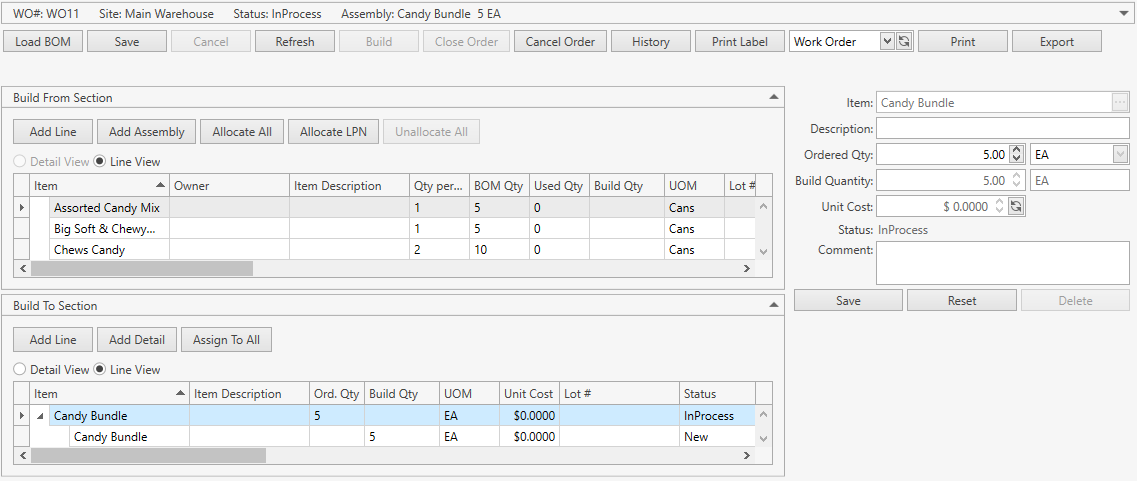Select Line View in Build From Section
The height and width of the screenshot is (481, 1137).
click(x=100, y=161)
